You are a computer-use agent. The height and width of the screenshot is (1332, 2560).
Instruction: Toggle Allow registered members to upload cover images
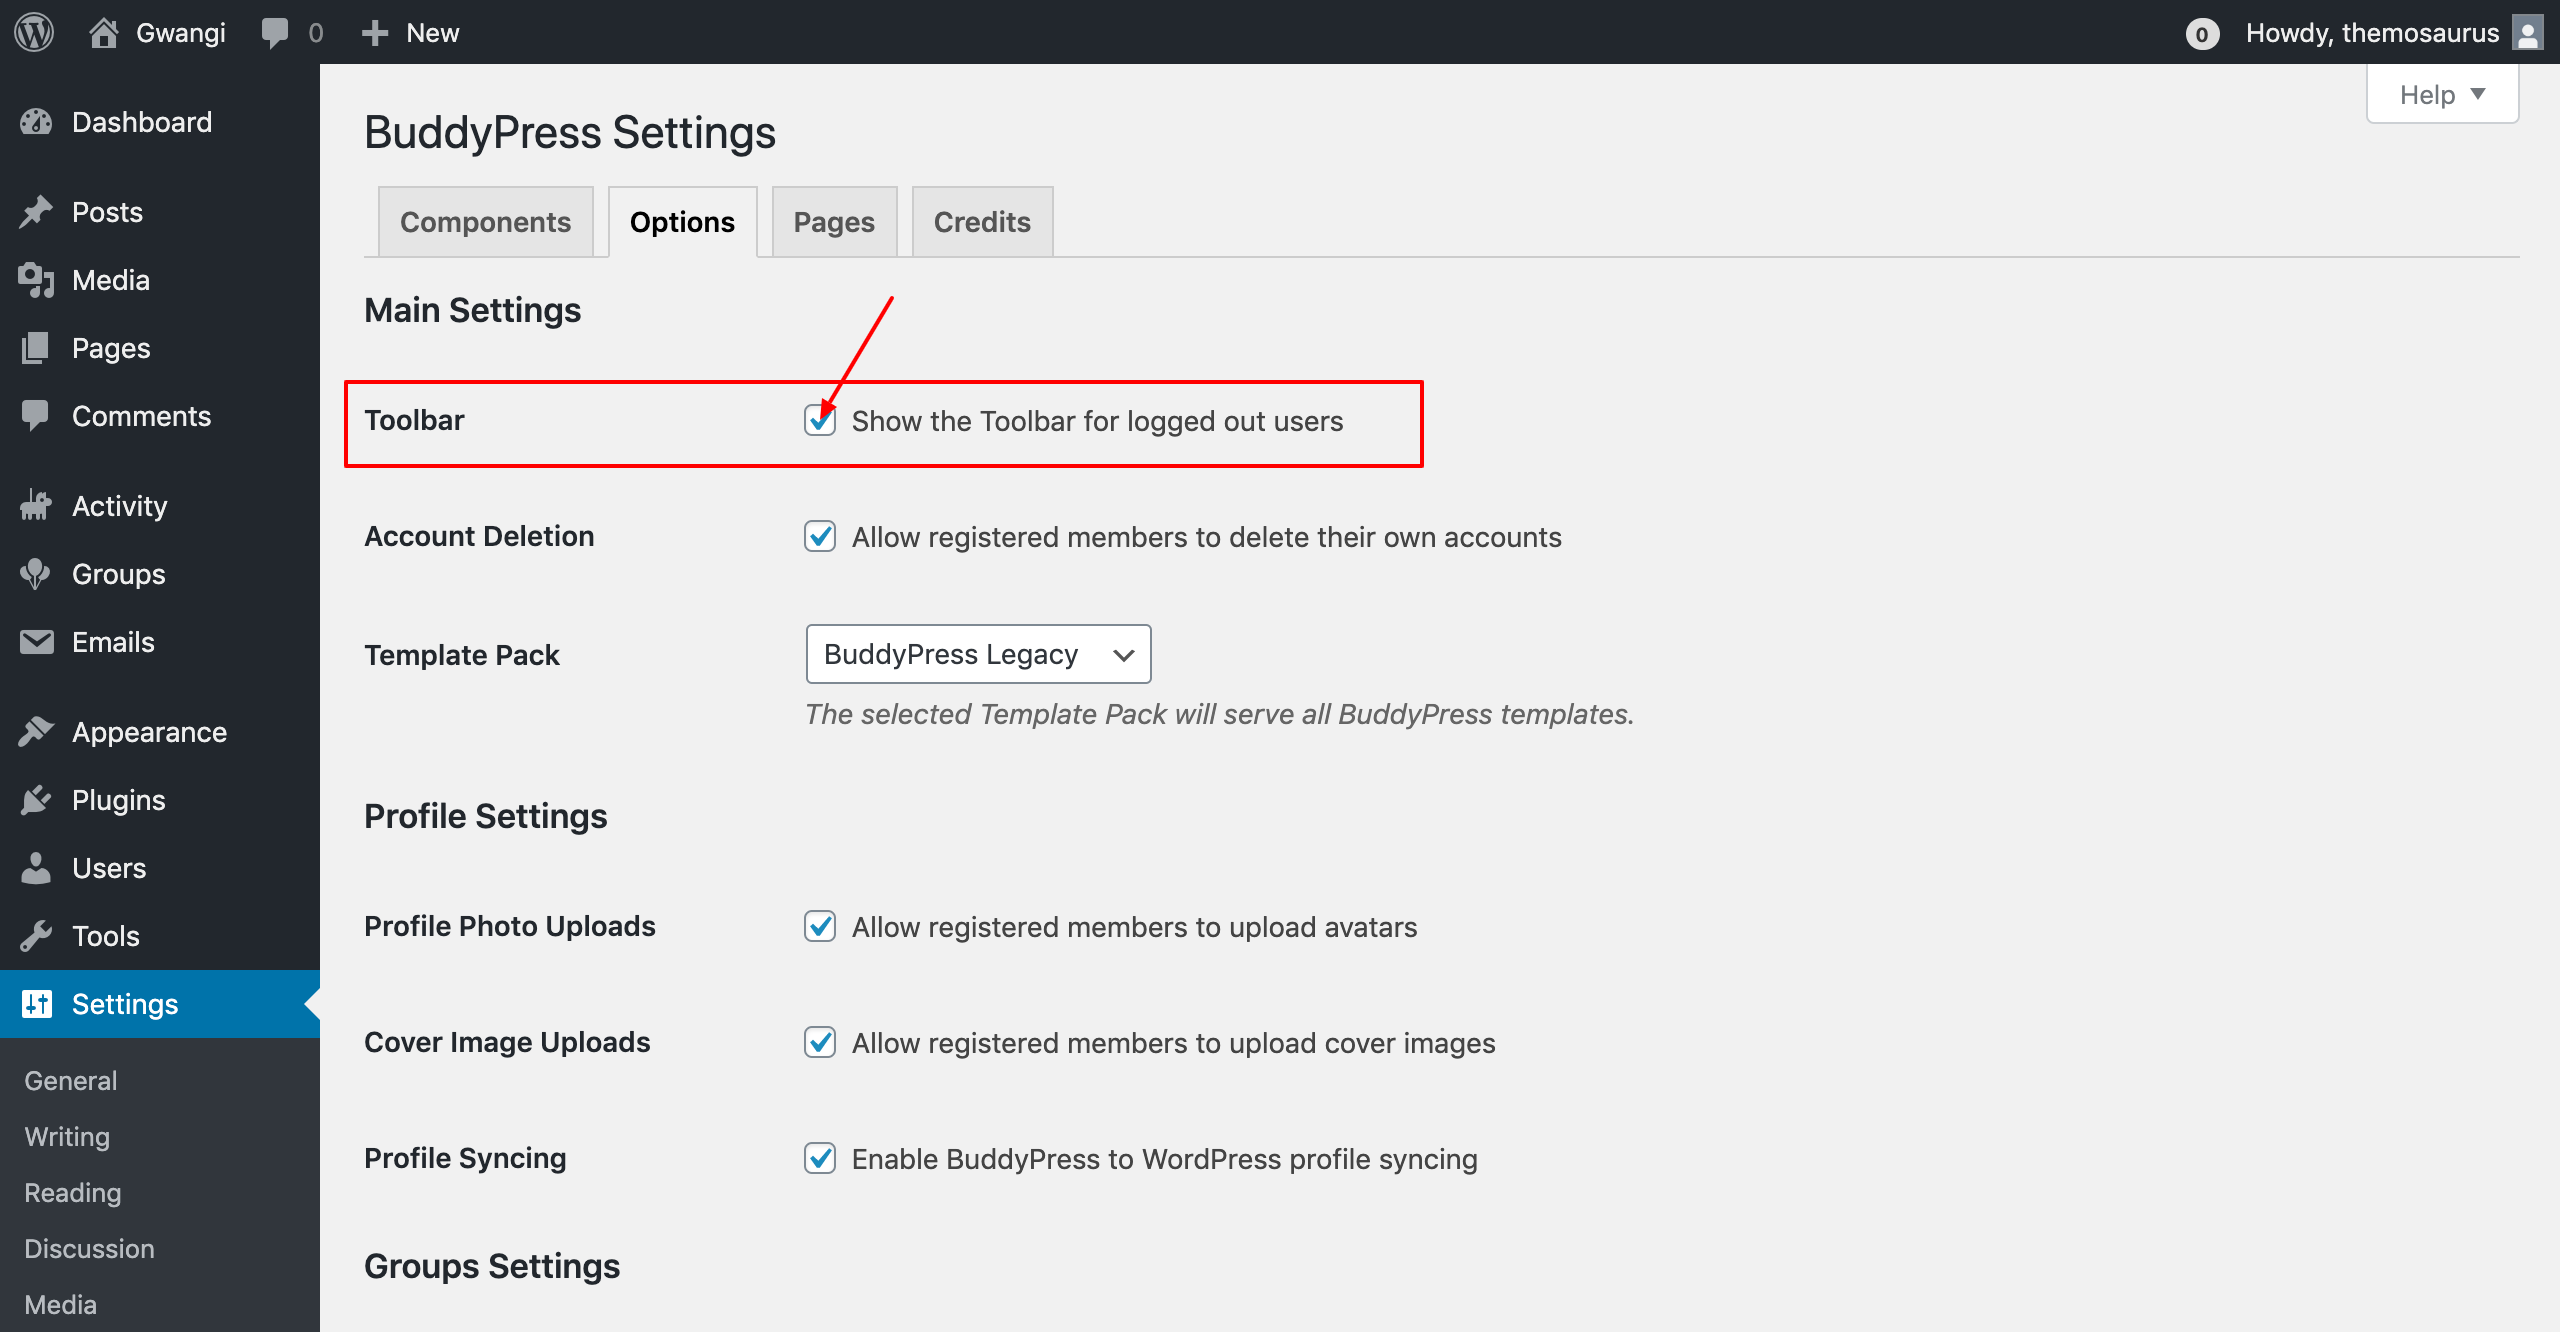click(820, 1043)
